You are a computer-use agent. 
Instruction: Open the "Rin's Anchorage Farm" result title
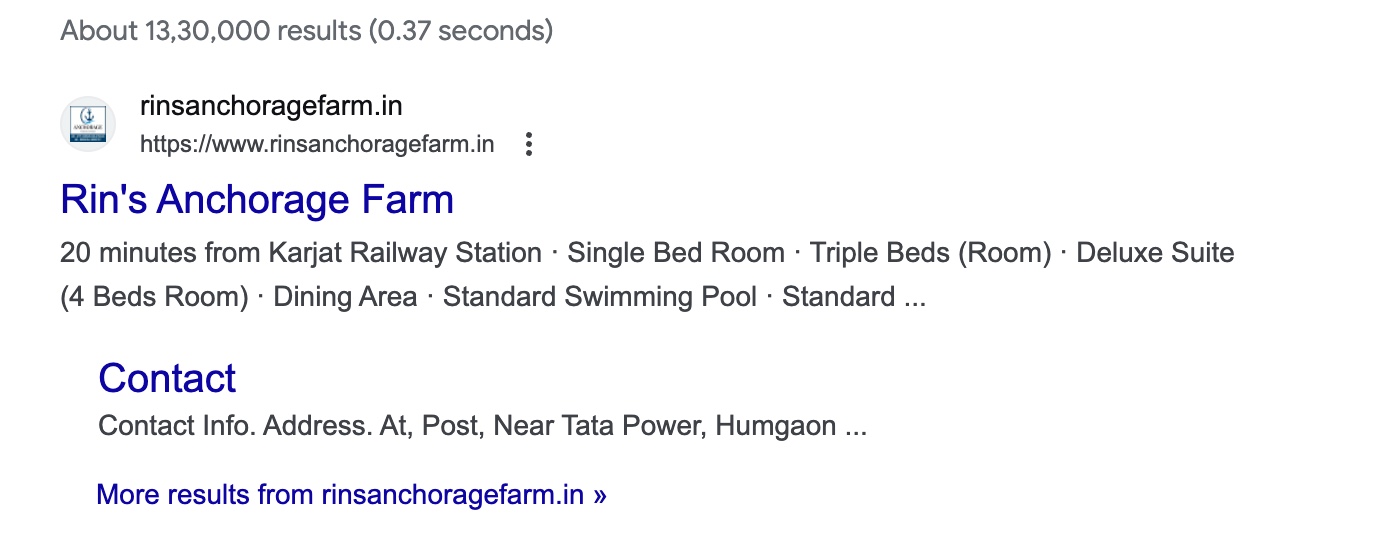click(257, 200)
